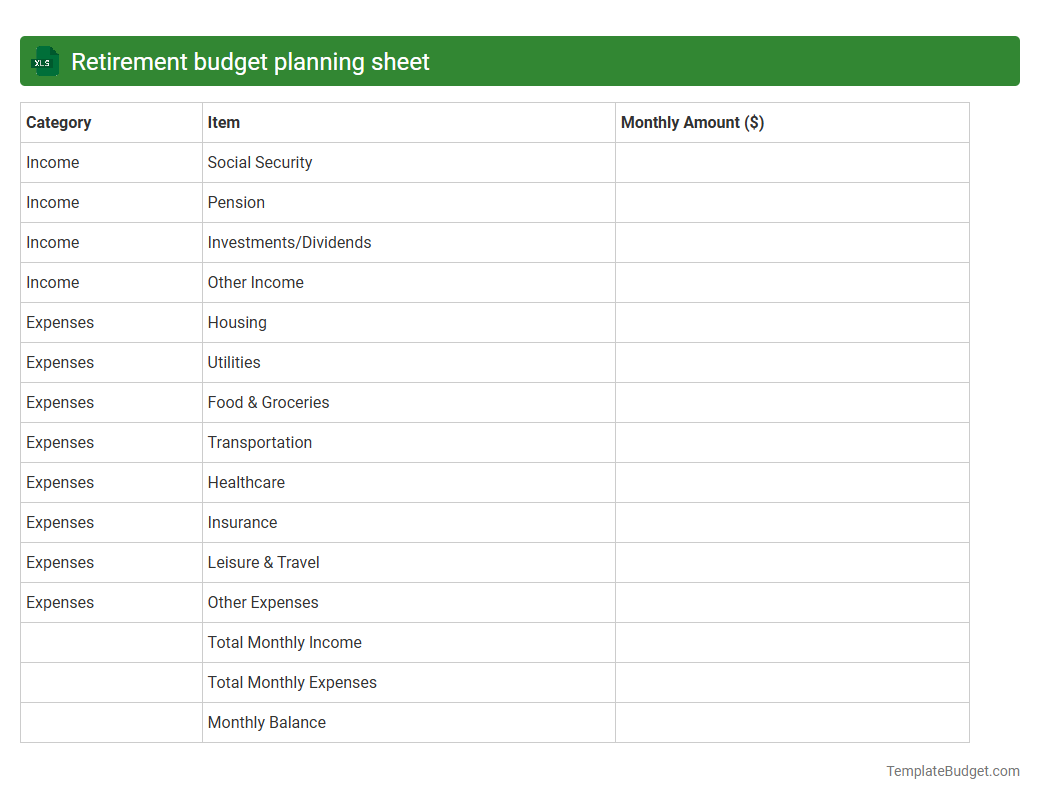Select the Transportation expense cell
Screen dimensions: 1040x800
coord(259,442)
